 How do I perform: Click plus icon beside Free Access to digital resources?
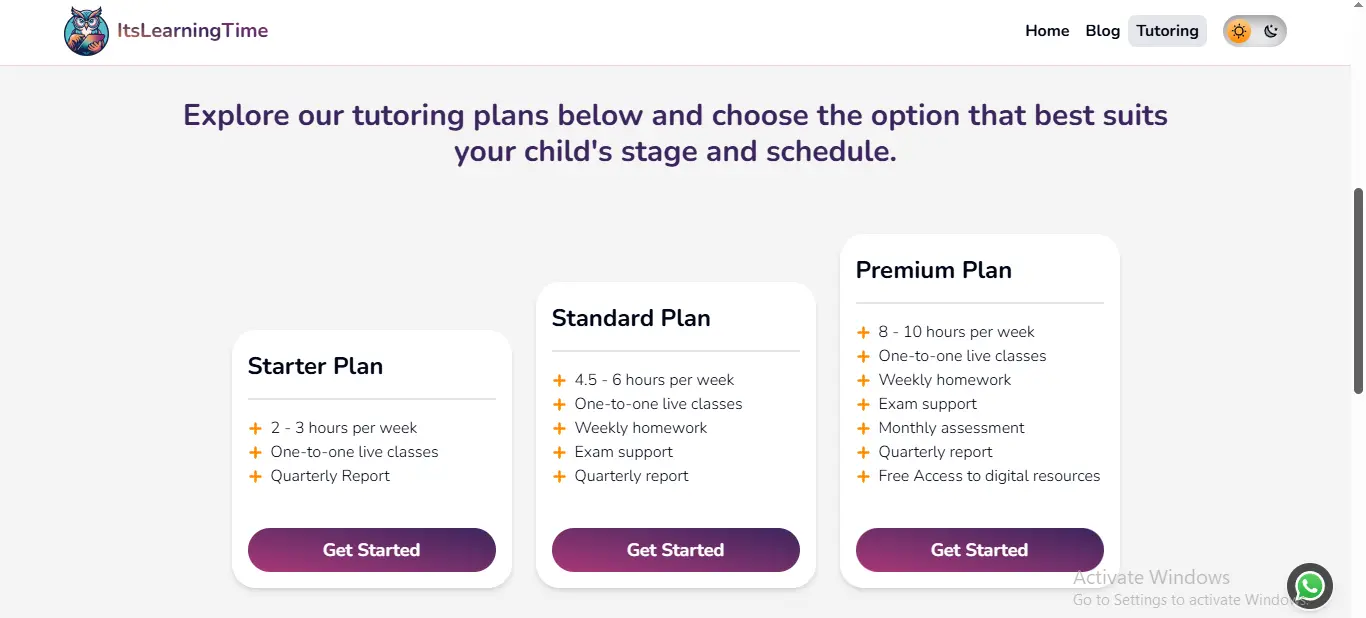click(863, 476)
